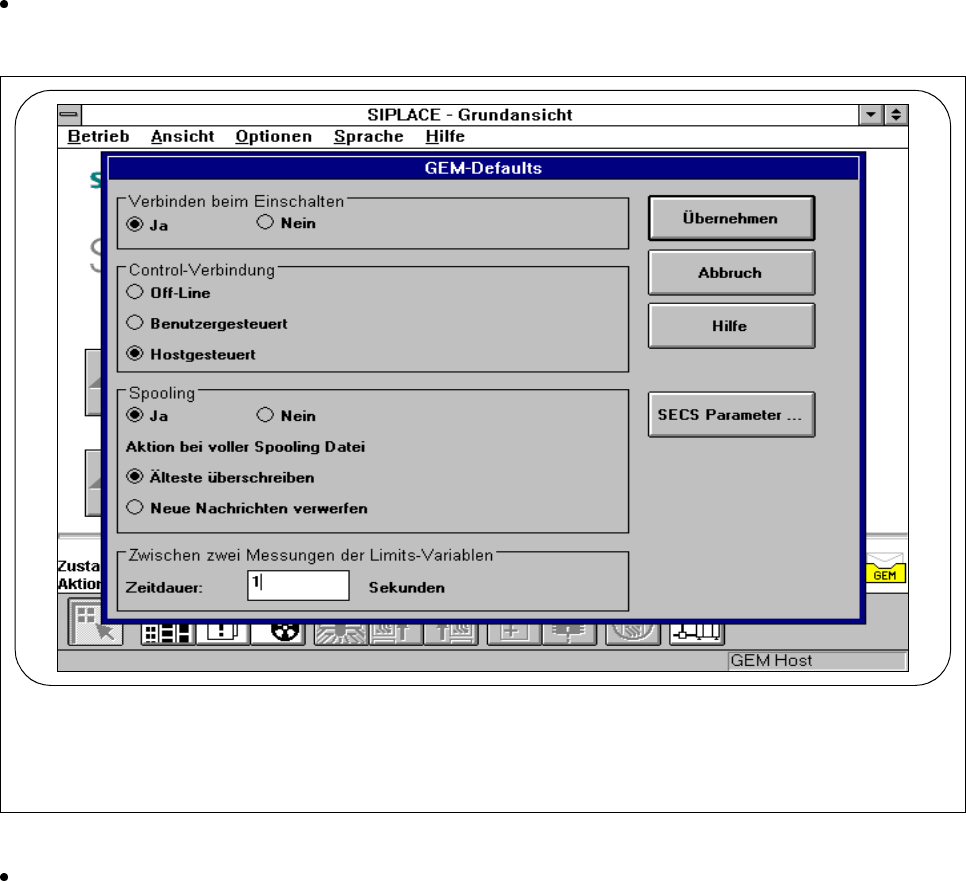Click the Sekunden label
966x881 pixels.
click(x=407, y=588)
